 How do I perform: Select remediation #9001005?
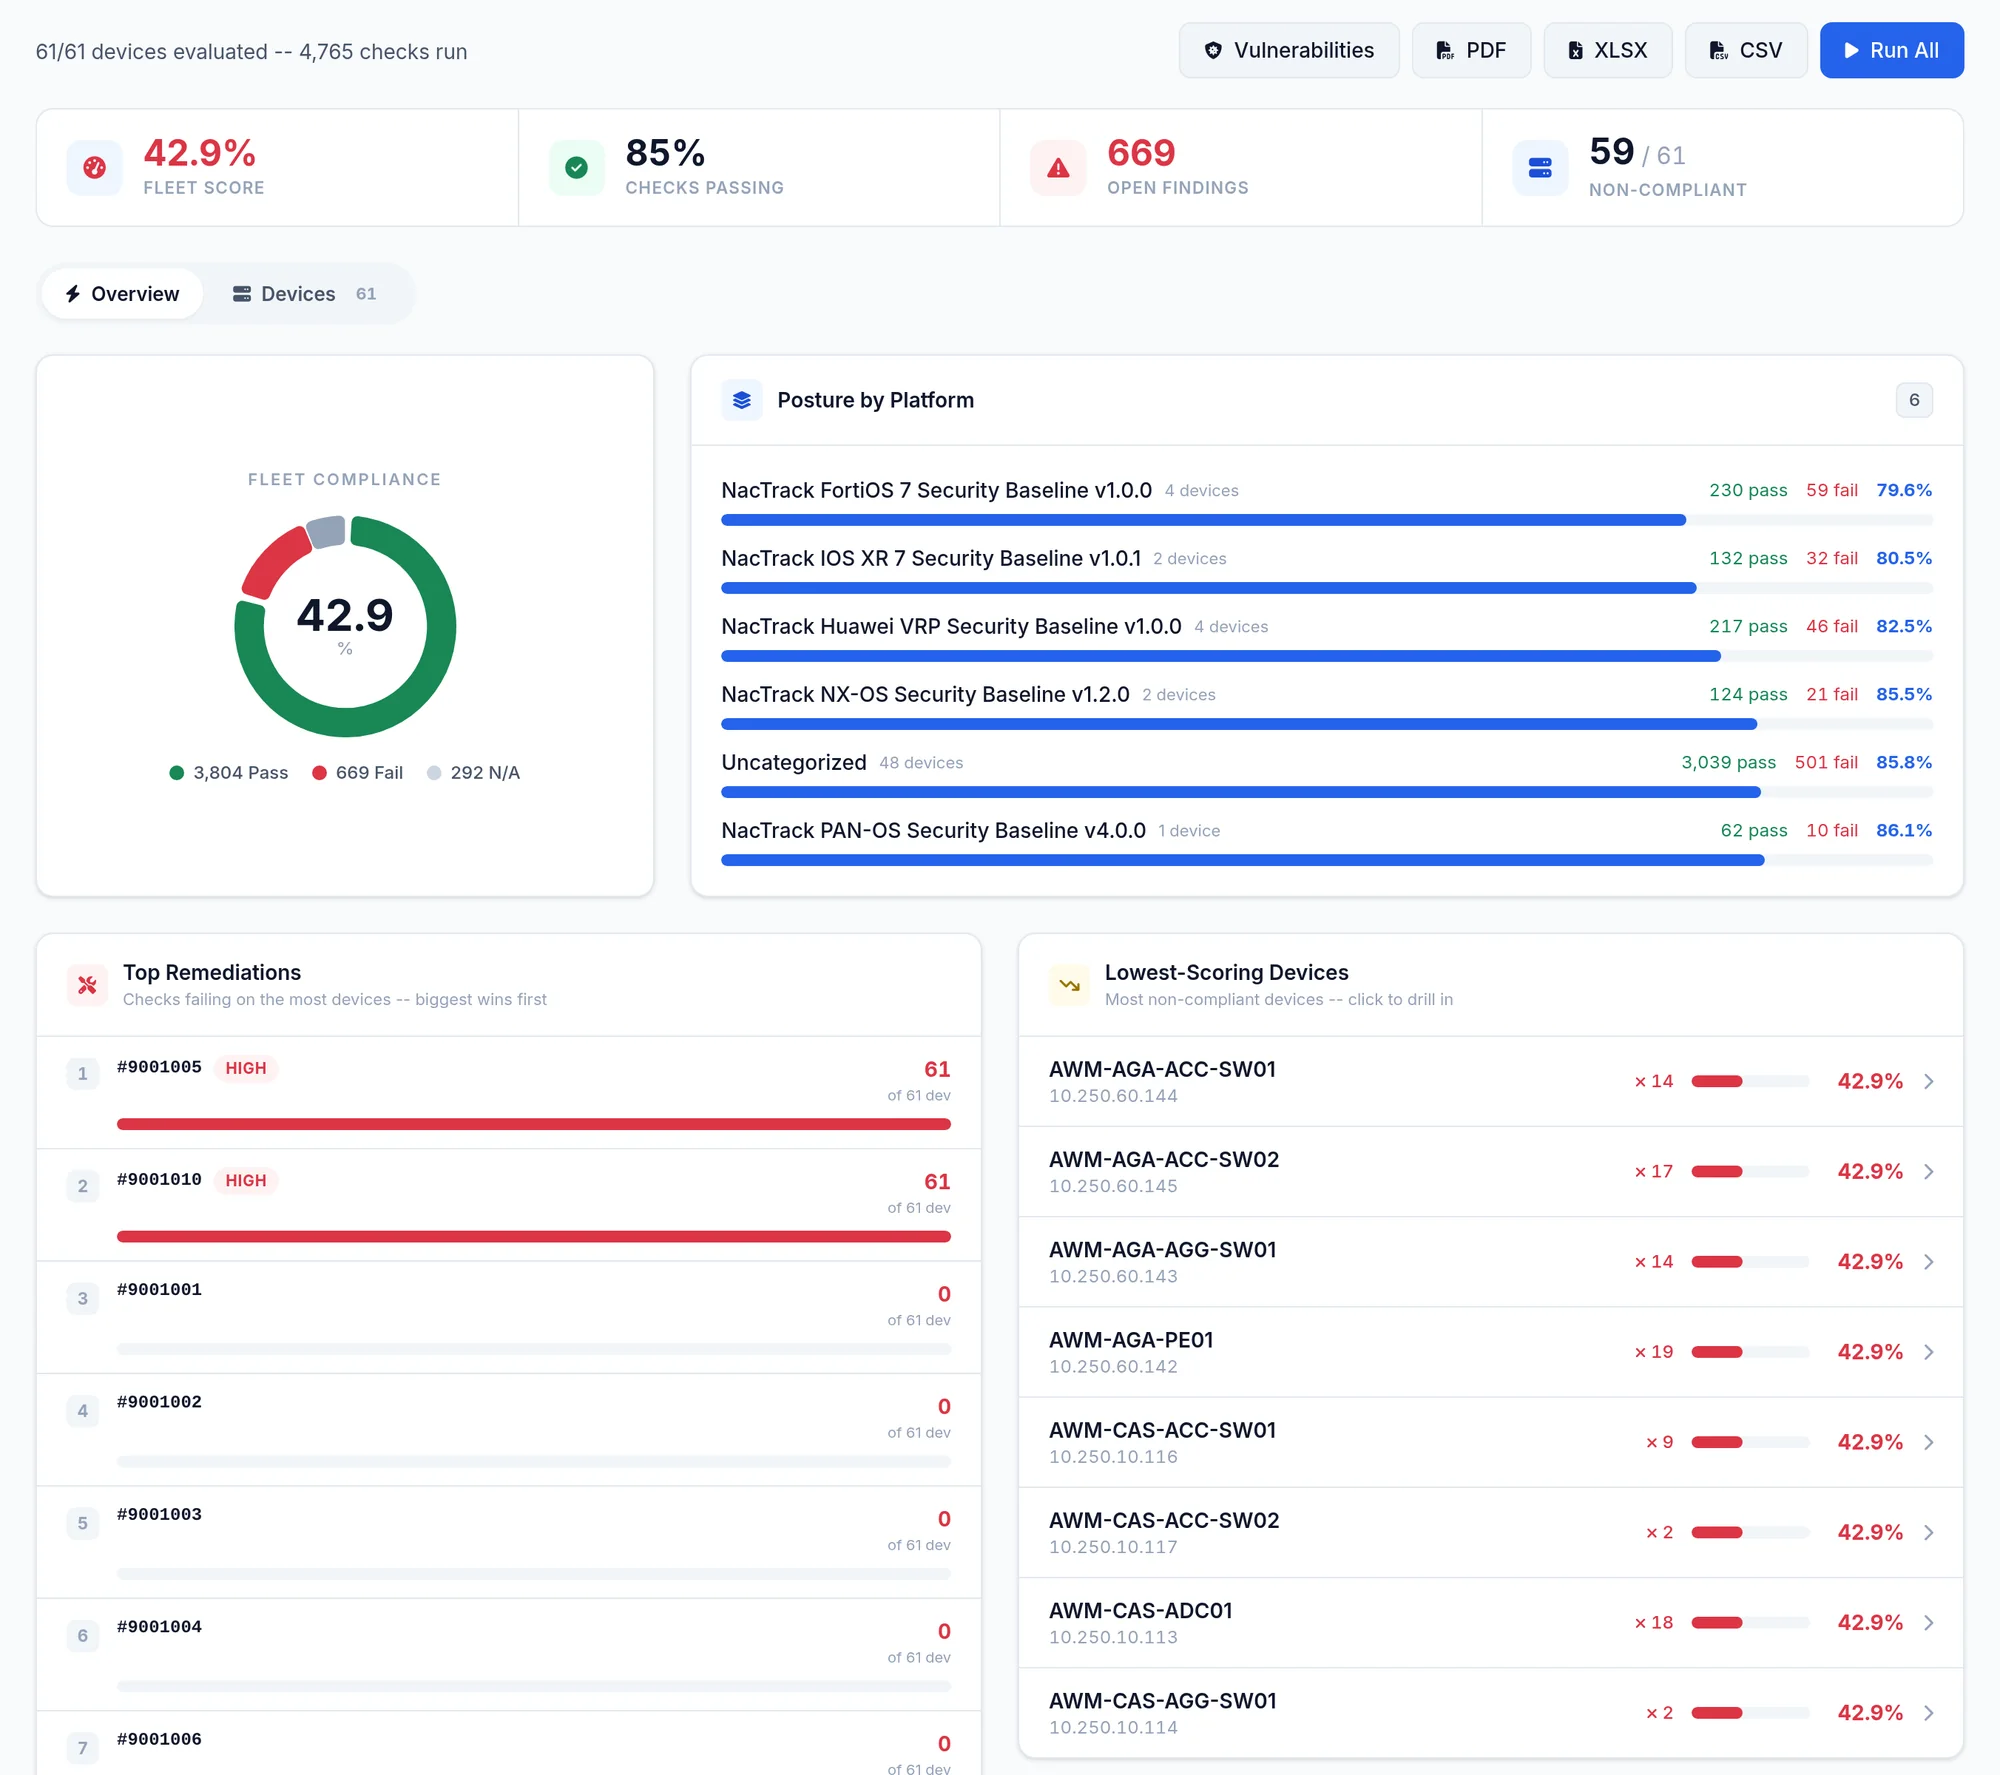pos(509,1092)
